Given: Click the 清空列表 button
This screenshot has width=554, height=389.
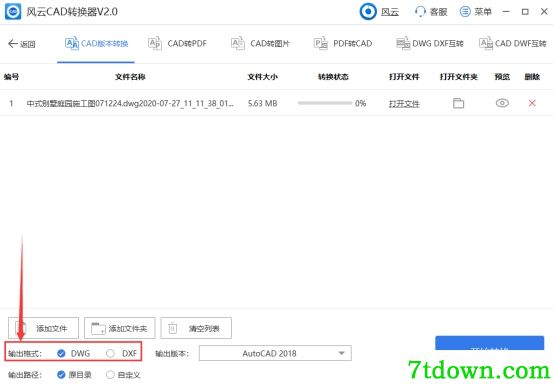Looking at the screenshot, I should pyautogui.click(x=196, y=328).
